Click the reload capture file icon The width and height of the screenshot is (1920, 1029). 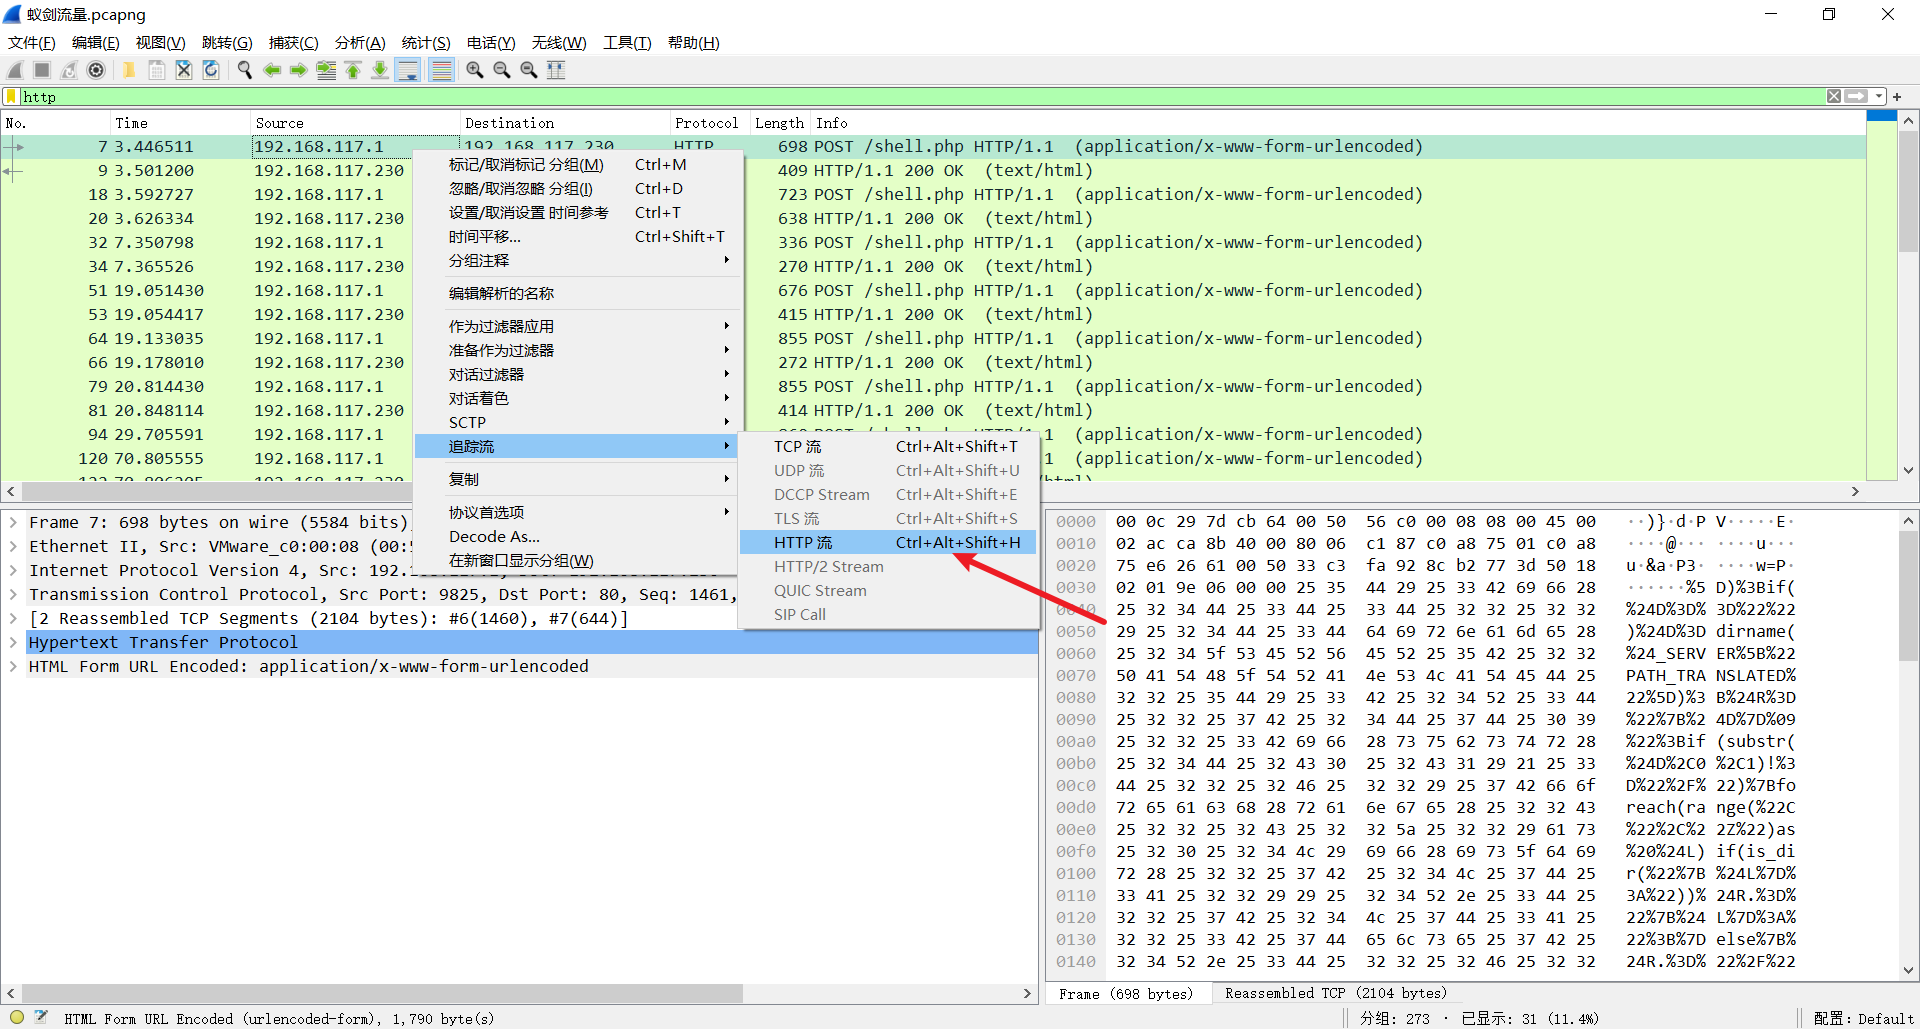pyautogui.click(x=211, y=70)
